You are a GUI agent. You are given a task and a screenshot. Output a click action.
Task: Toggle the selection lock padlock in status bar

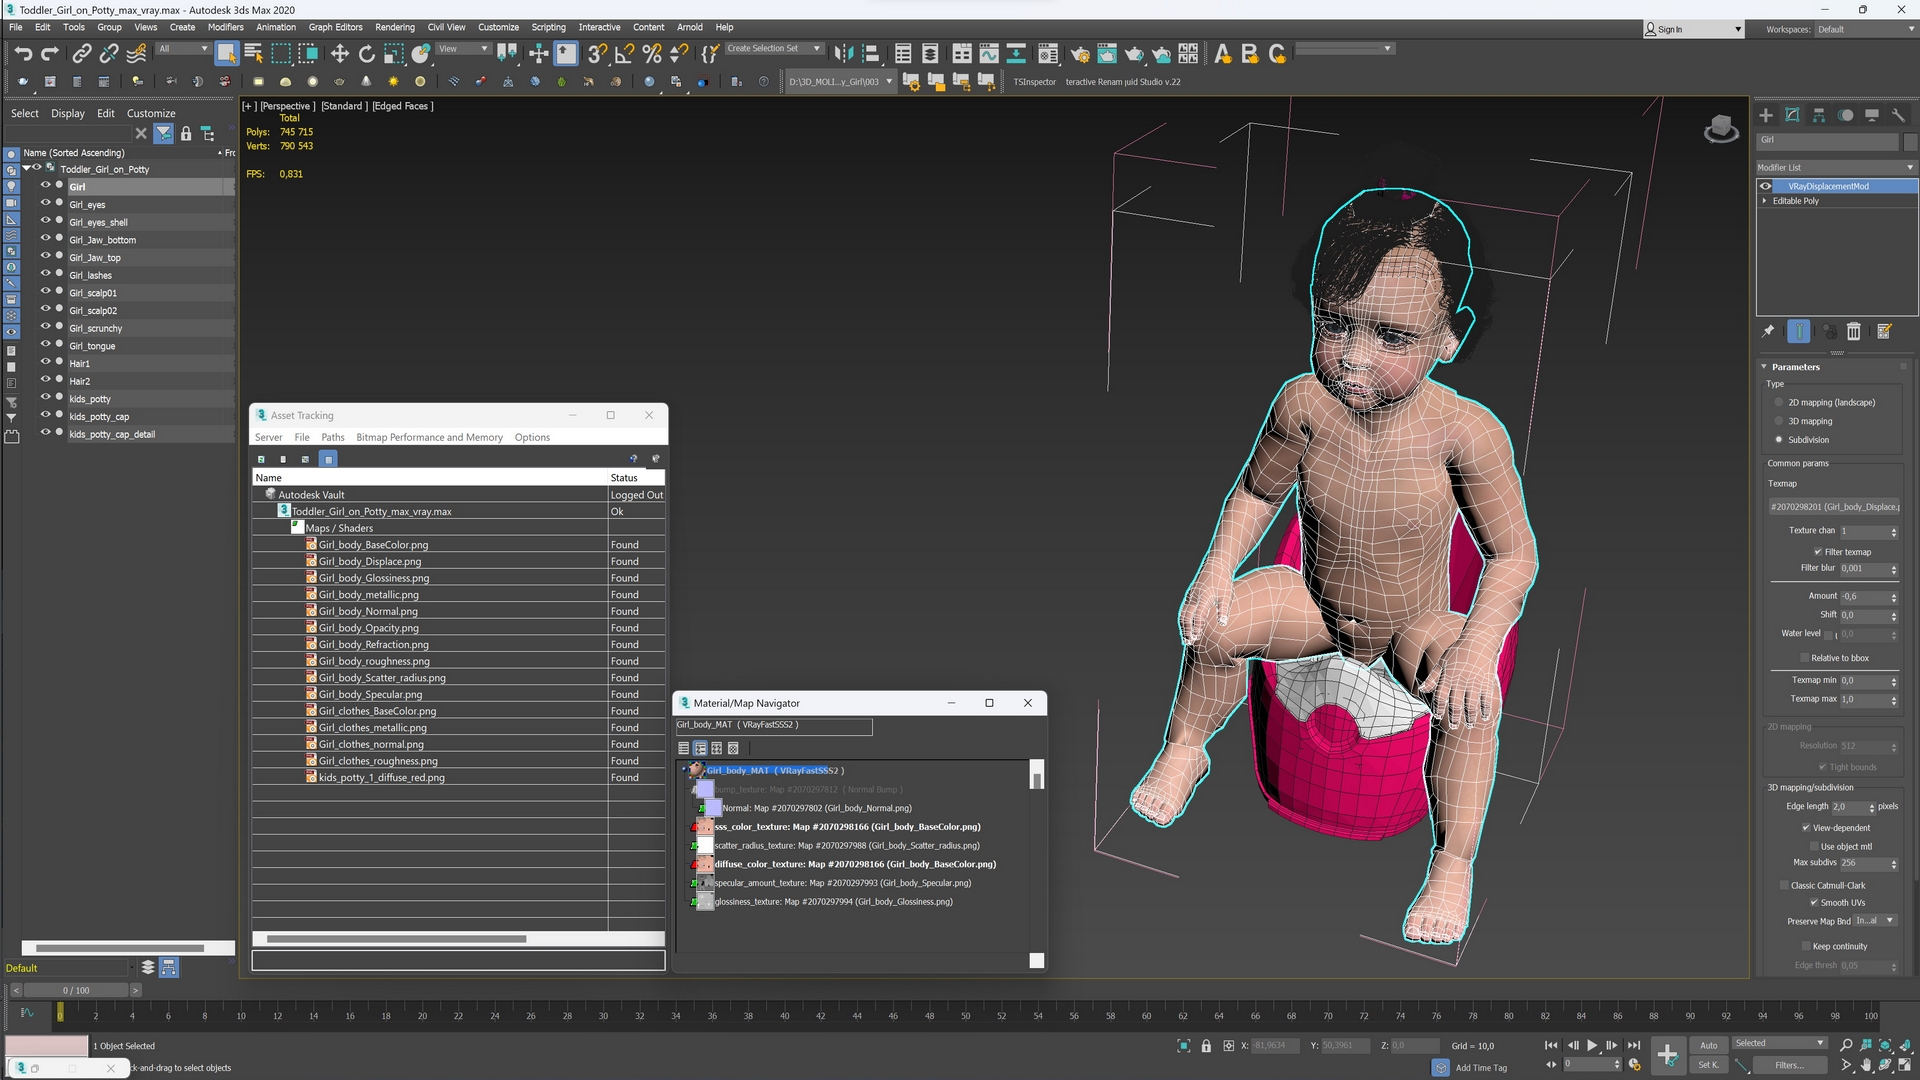1206,1046
